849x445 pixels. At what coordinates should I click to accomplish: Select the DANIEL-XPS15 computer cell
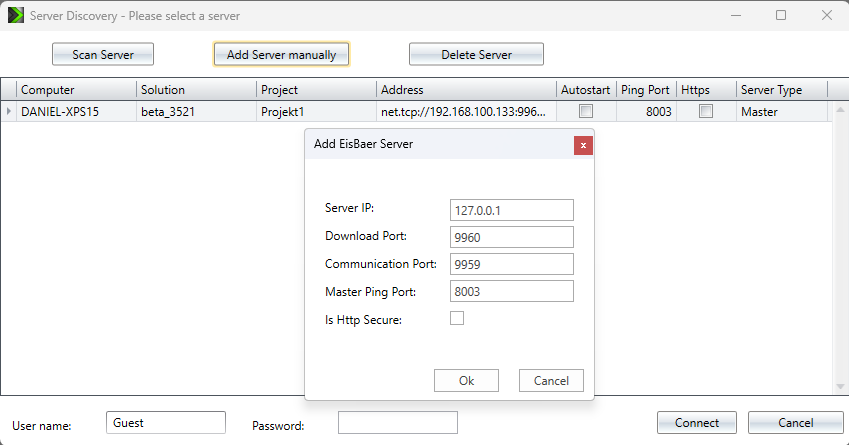[76, 112]
